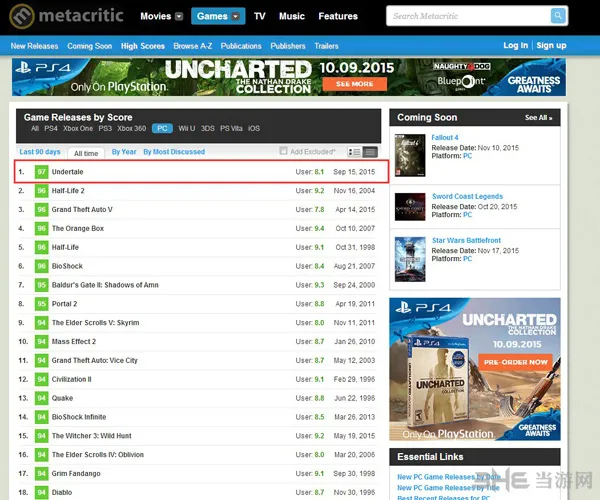The image size is (600, 500).
Task: Focus the Search Metacritic field
Action: pos(468,16)
